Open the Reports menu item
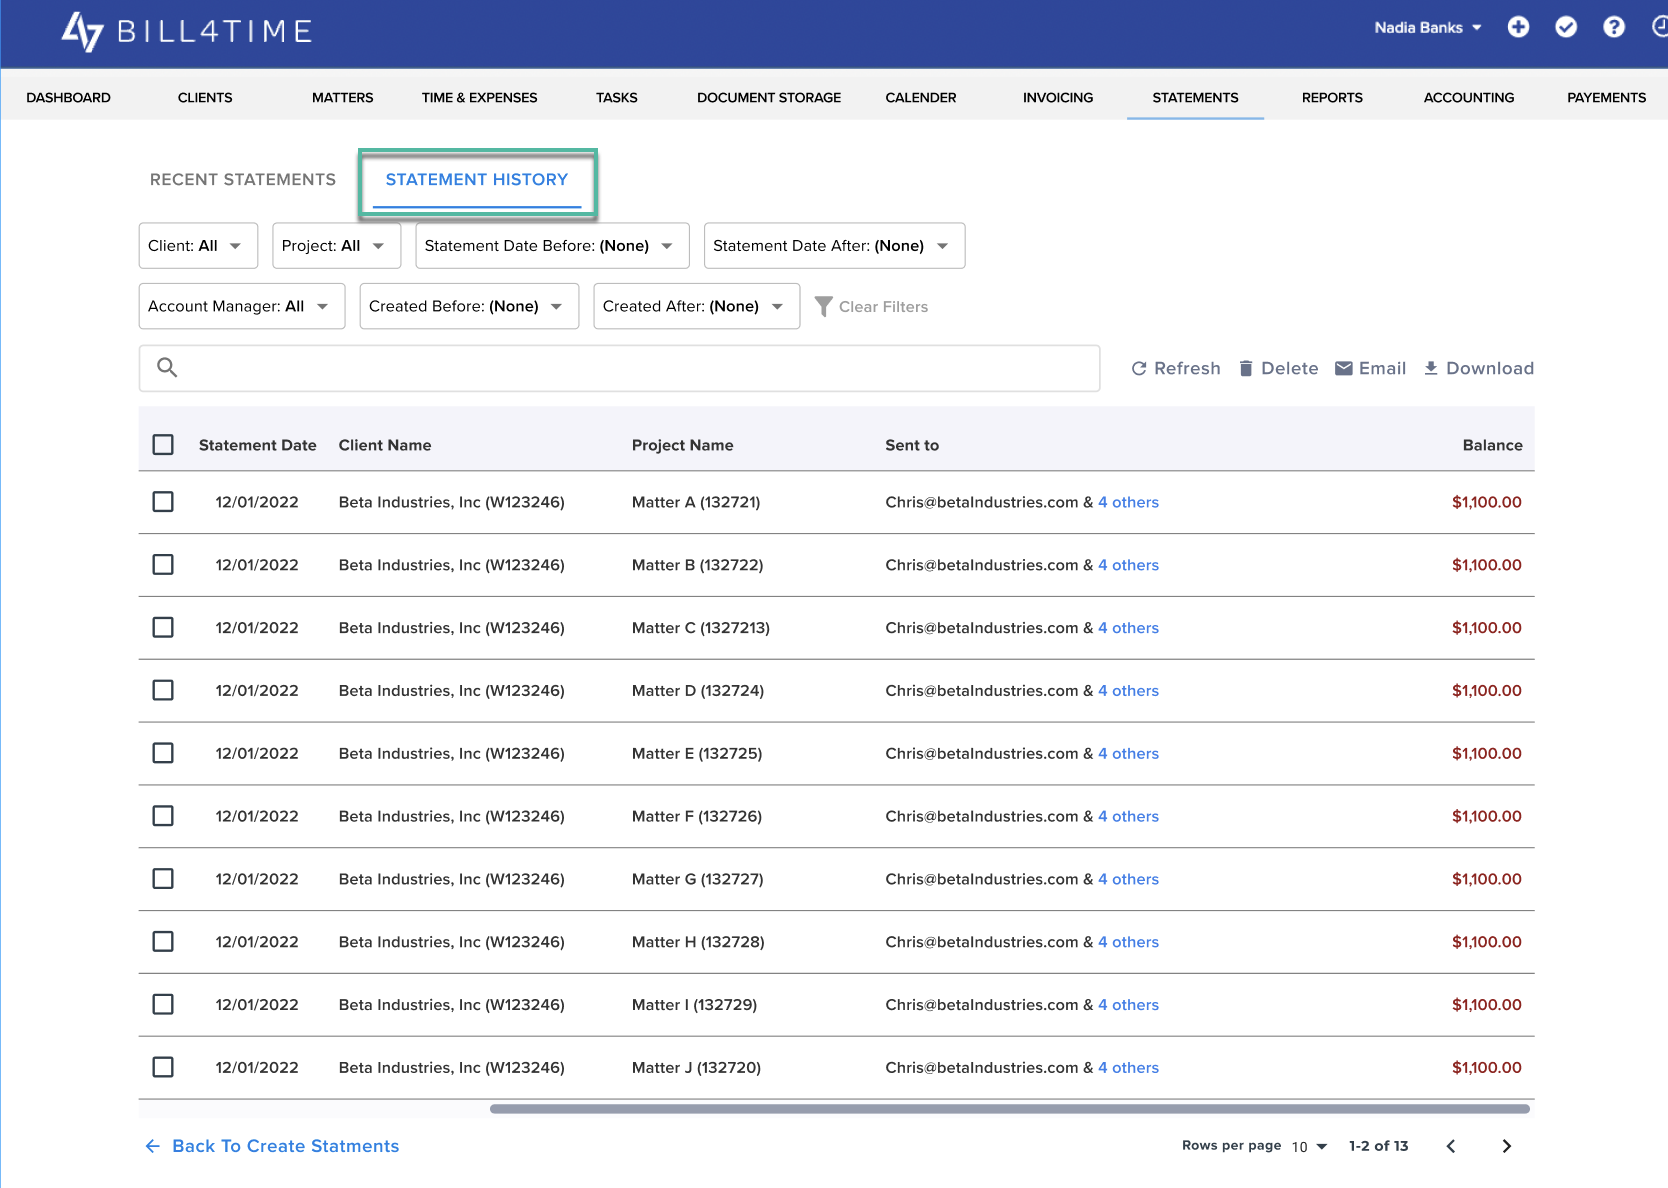This screenshot has width=1668, height=1188. coord(1332,98)
